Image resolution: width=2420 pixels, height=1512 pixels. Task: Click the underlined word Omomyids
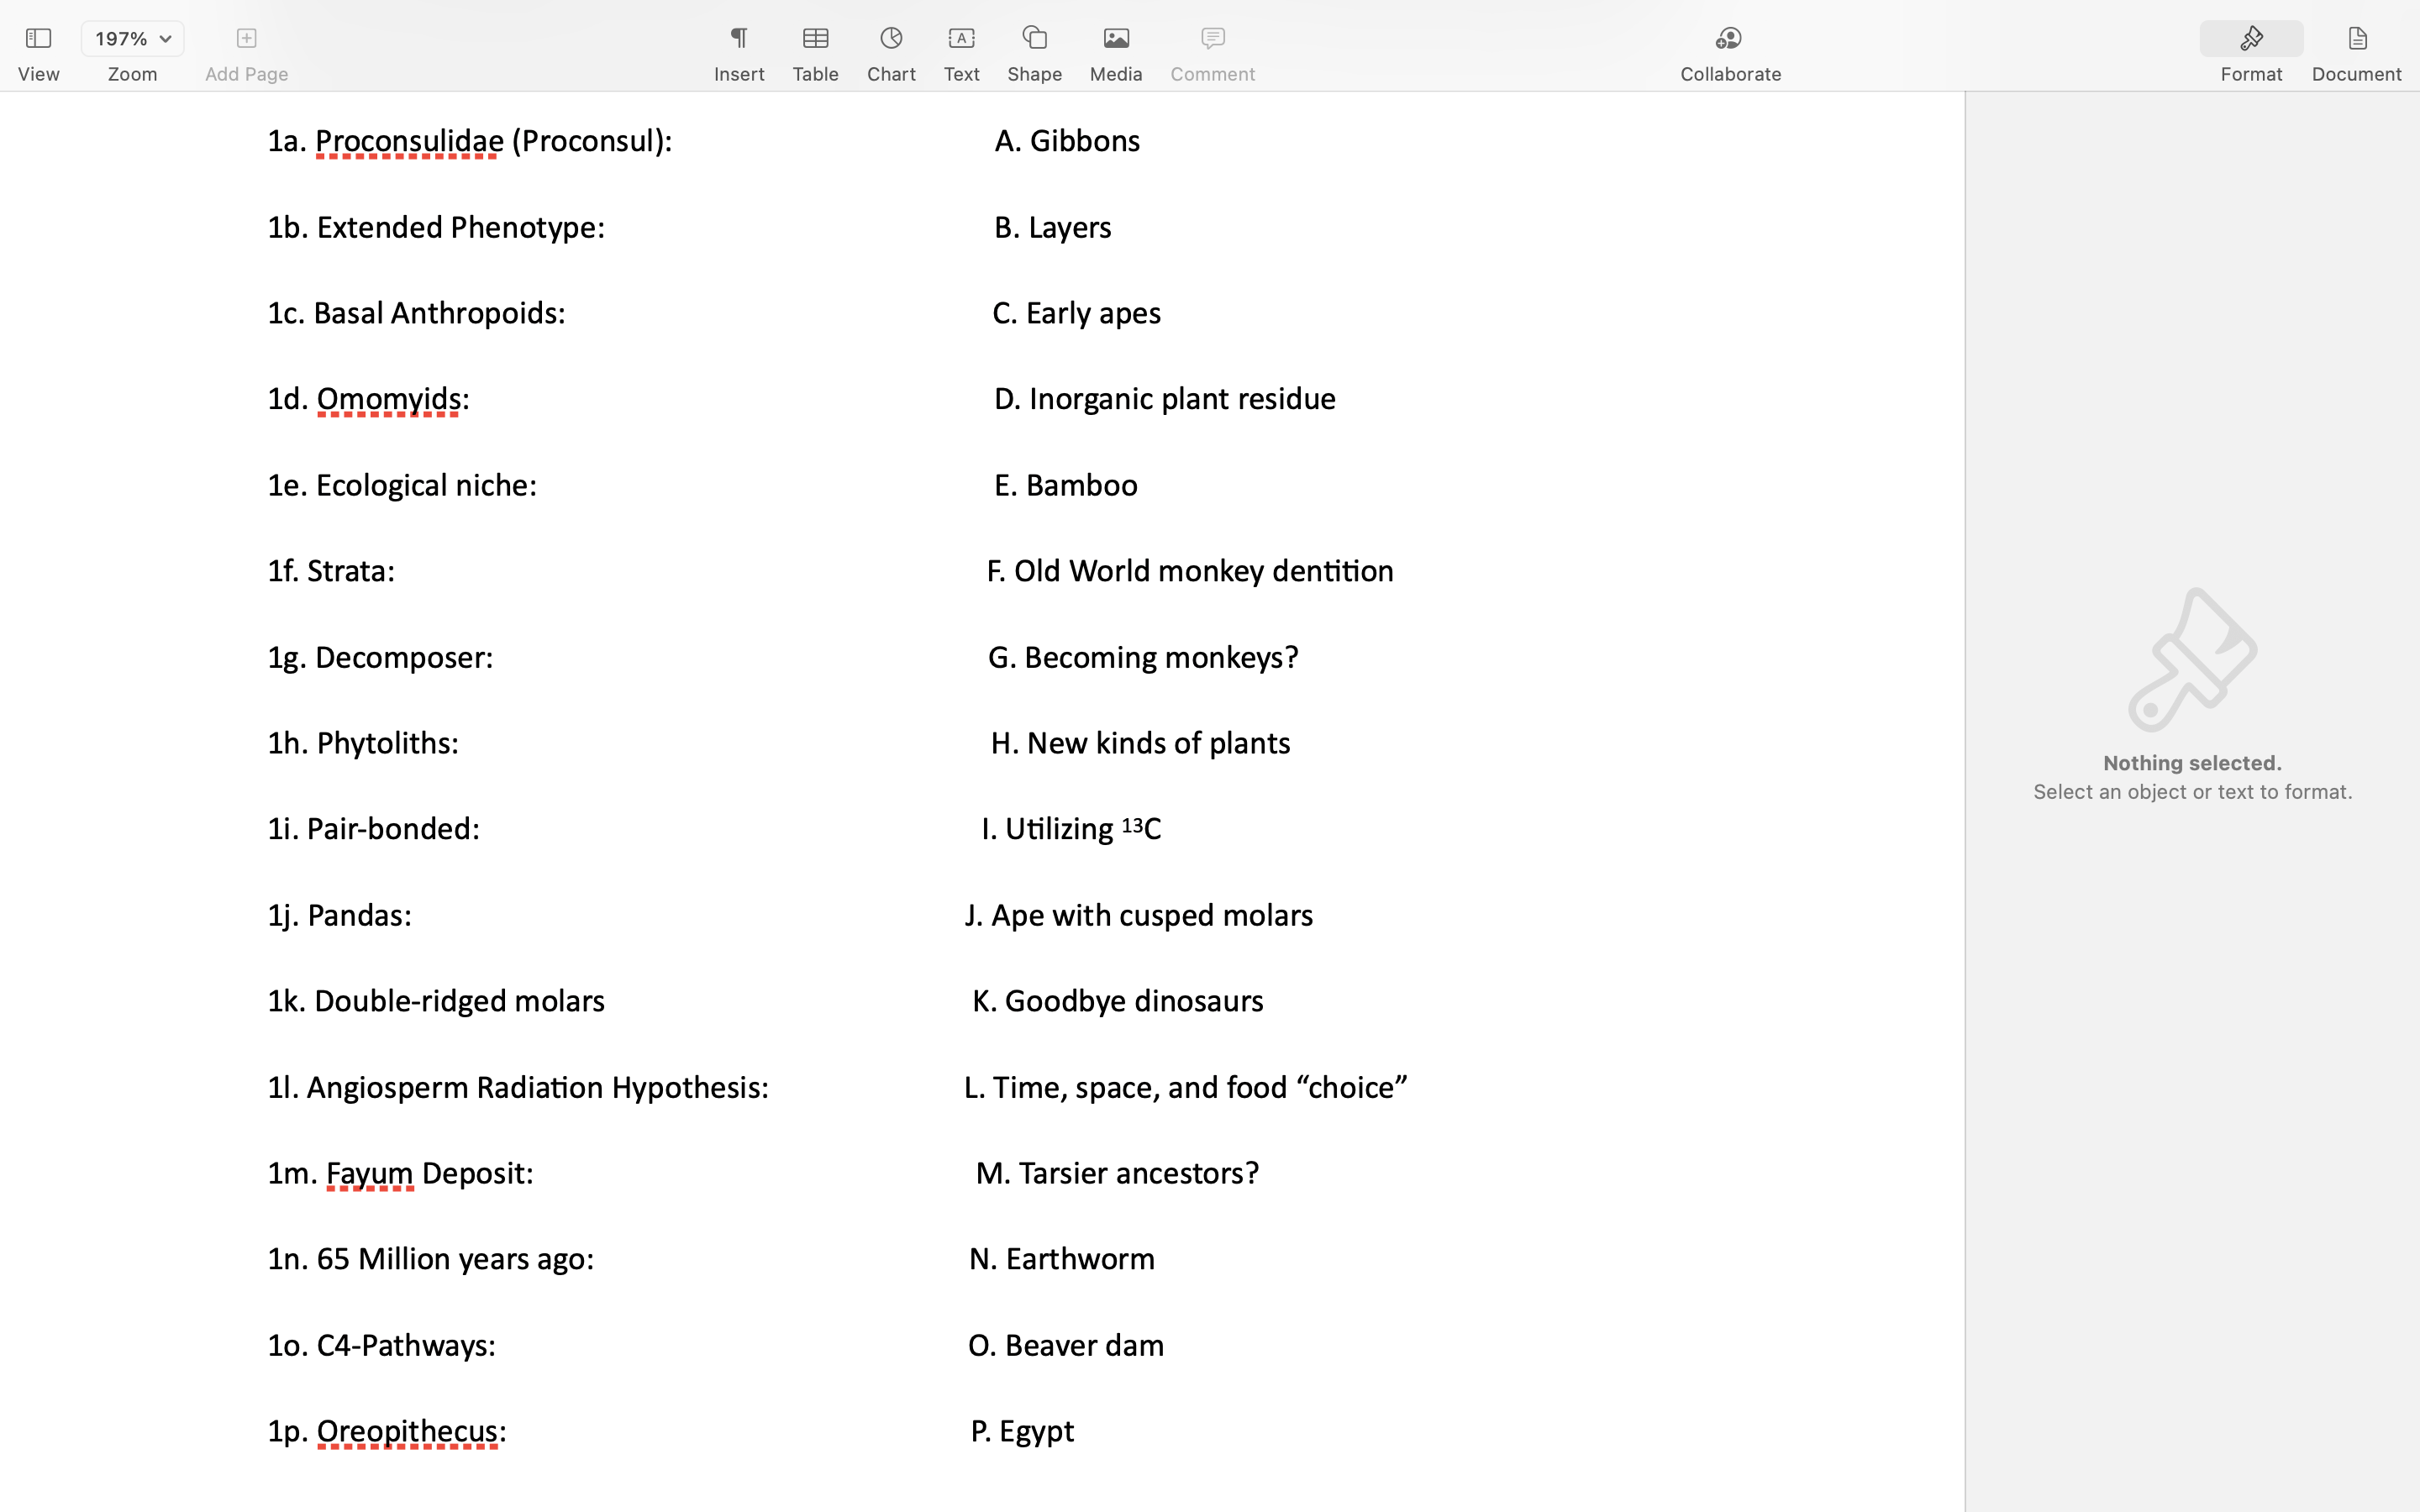388,400
